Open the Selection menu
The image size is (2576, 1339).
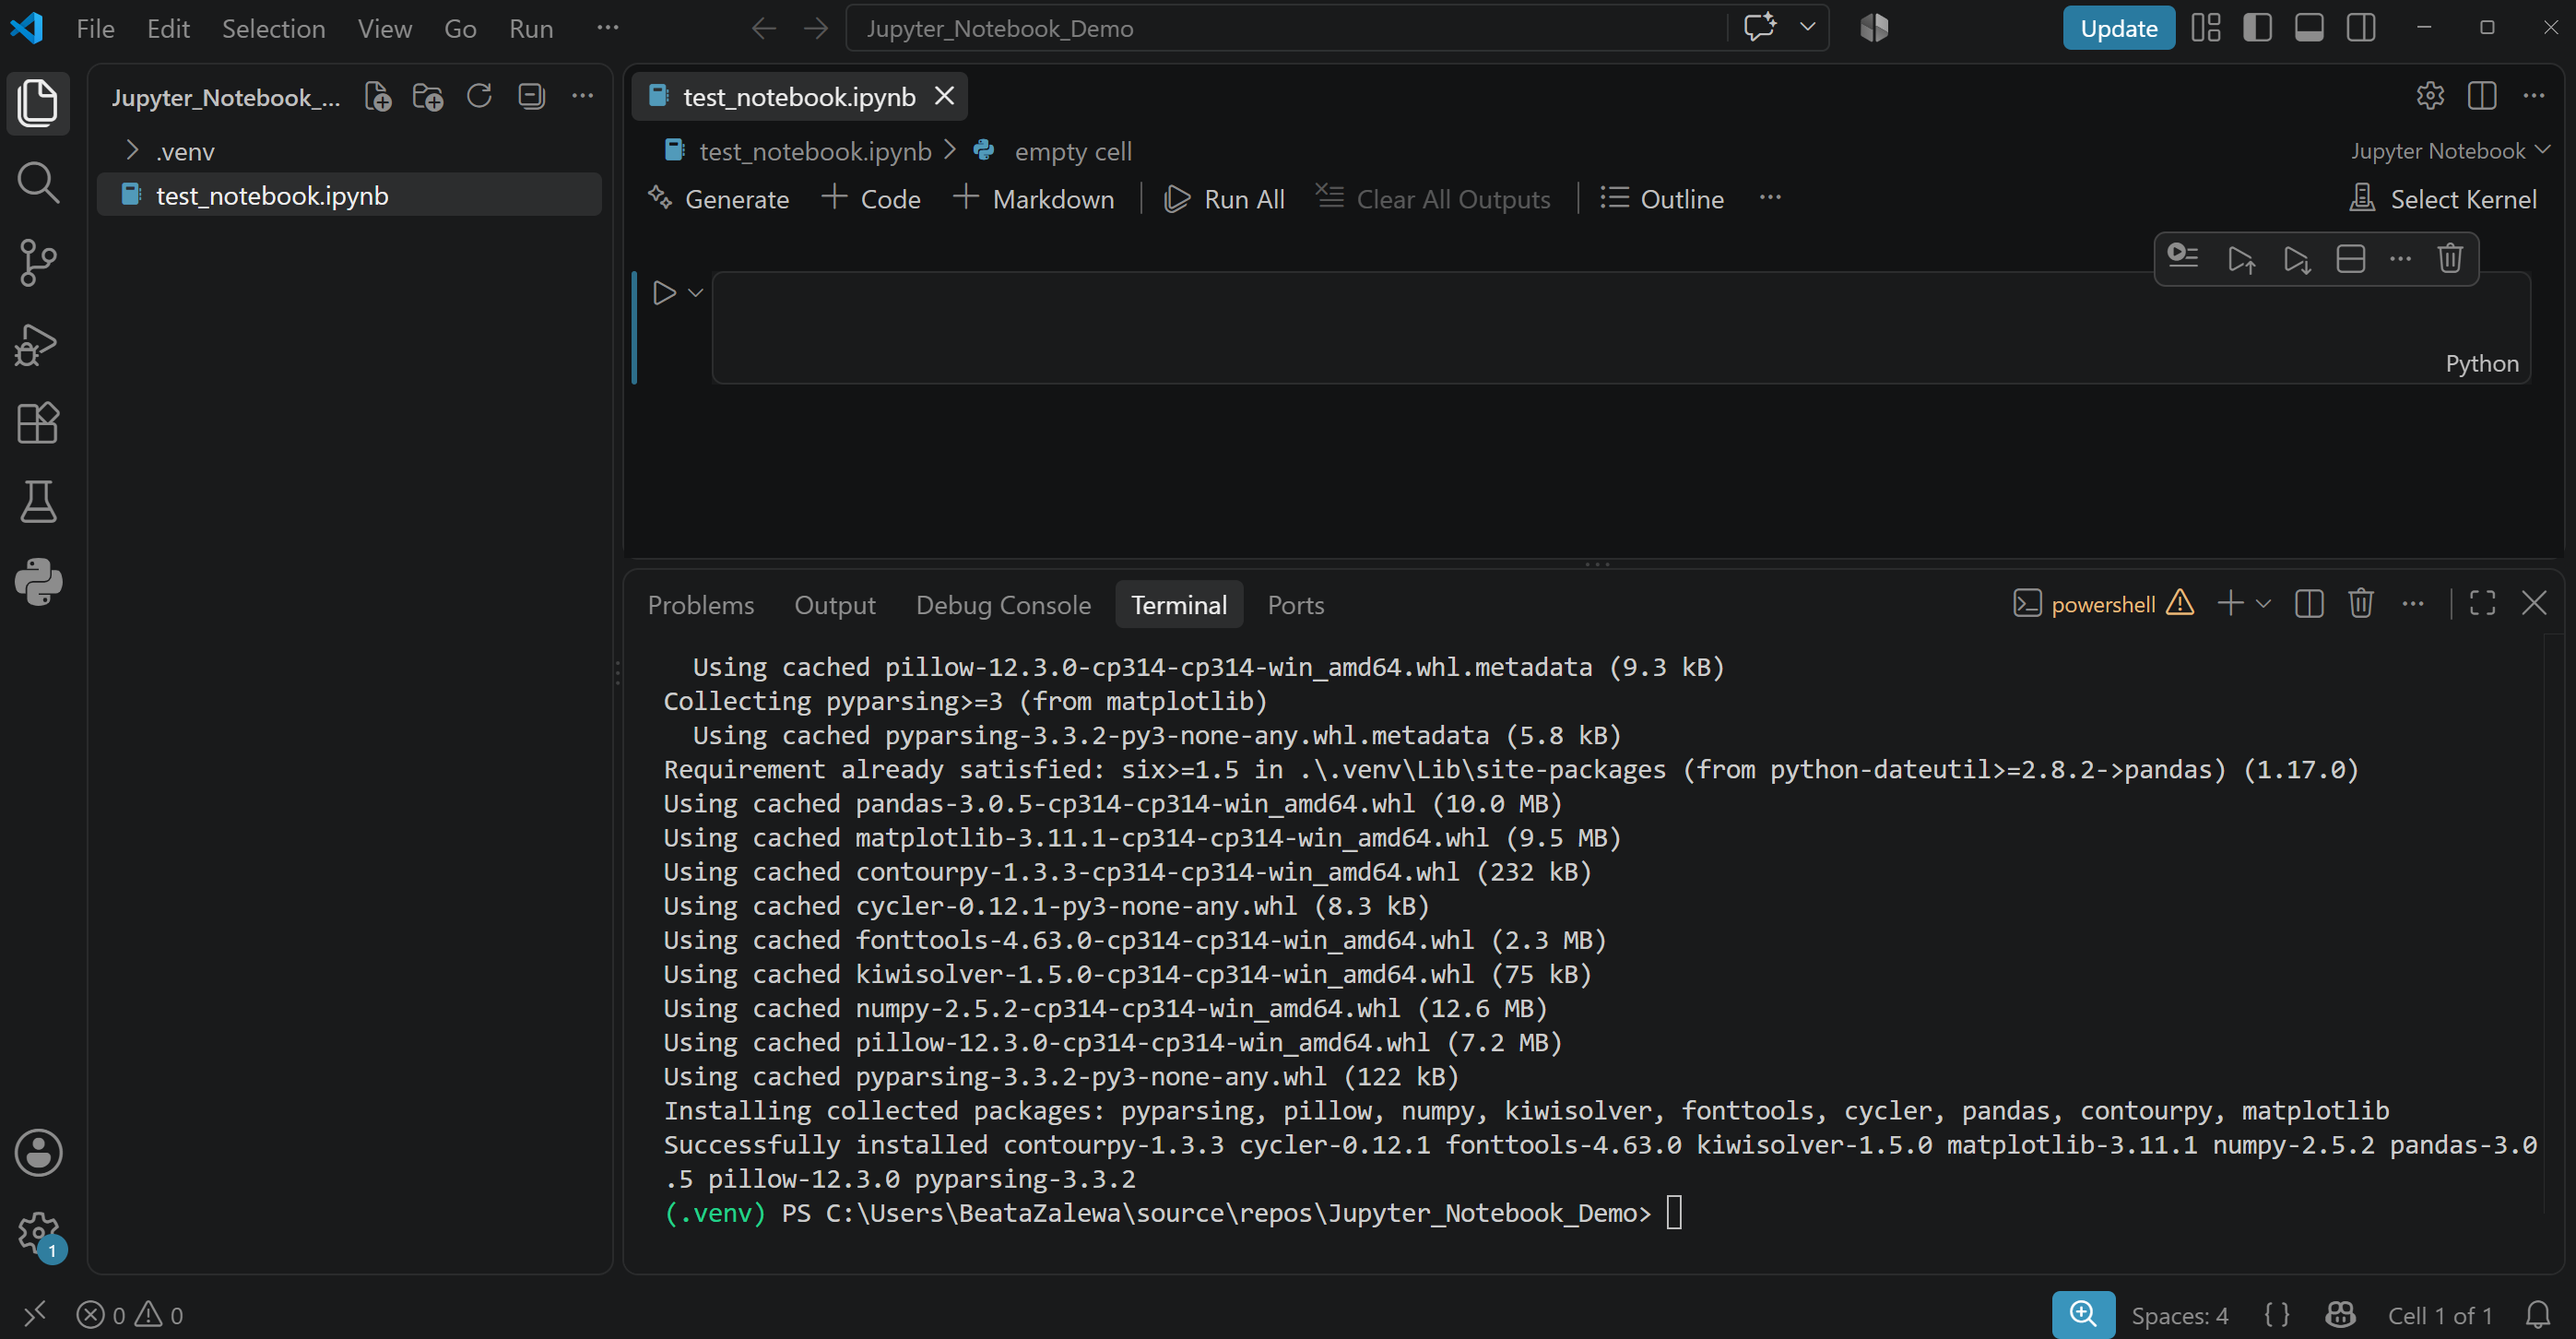point(273,28)
